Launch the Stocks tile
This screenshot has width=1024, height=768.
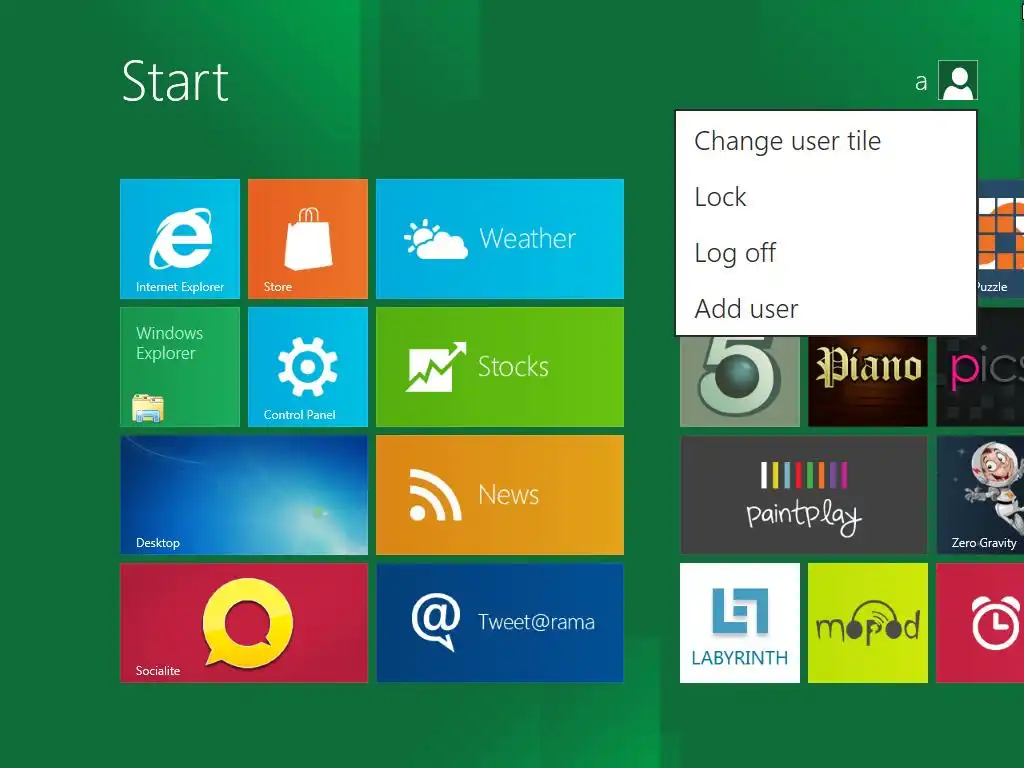500,366
